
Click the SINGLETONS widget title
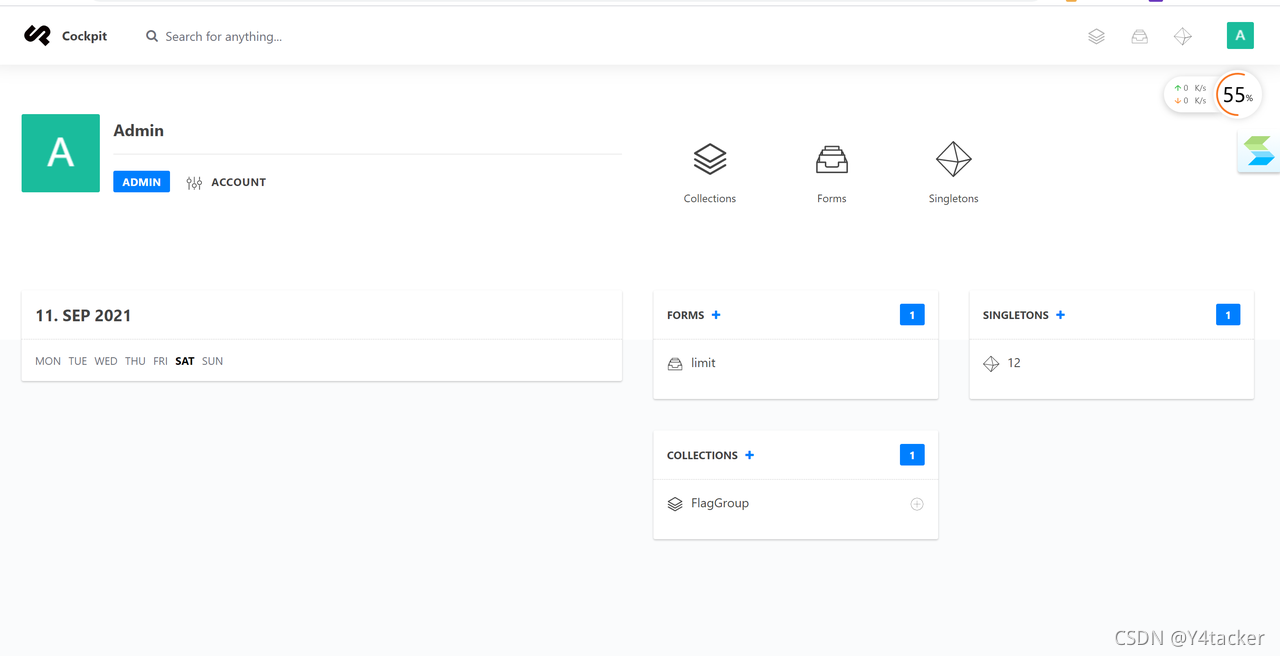click(x=1016, y=315)
